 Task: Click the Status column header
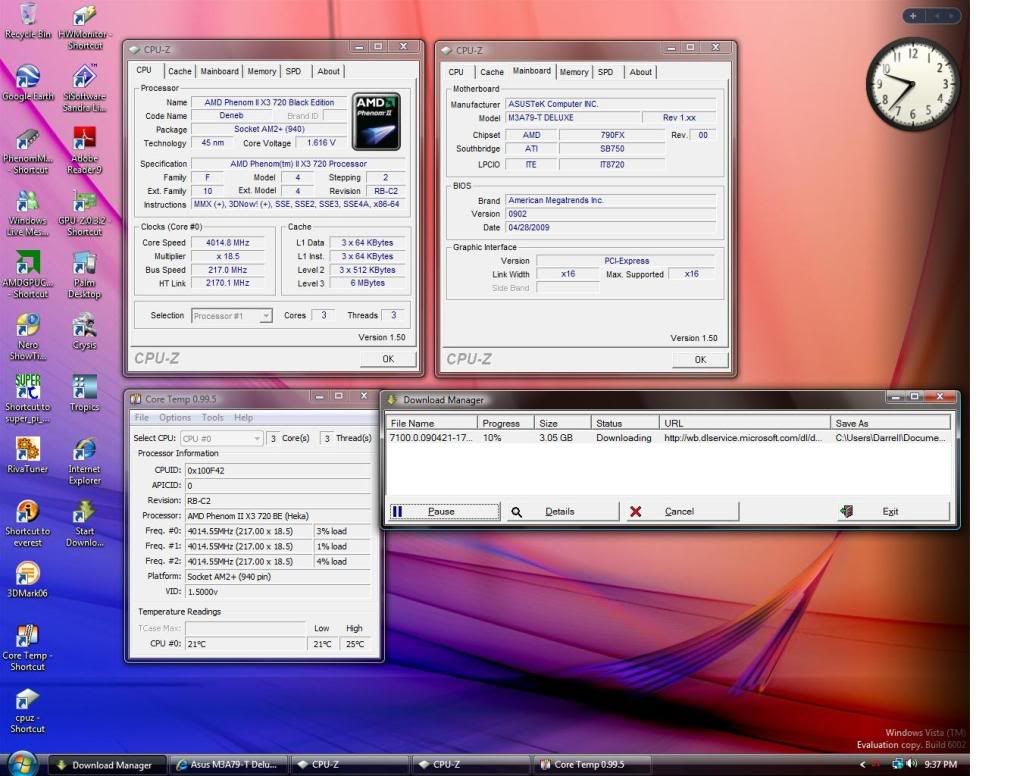coord(625,423)
